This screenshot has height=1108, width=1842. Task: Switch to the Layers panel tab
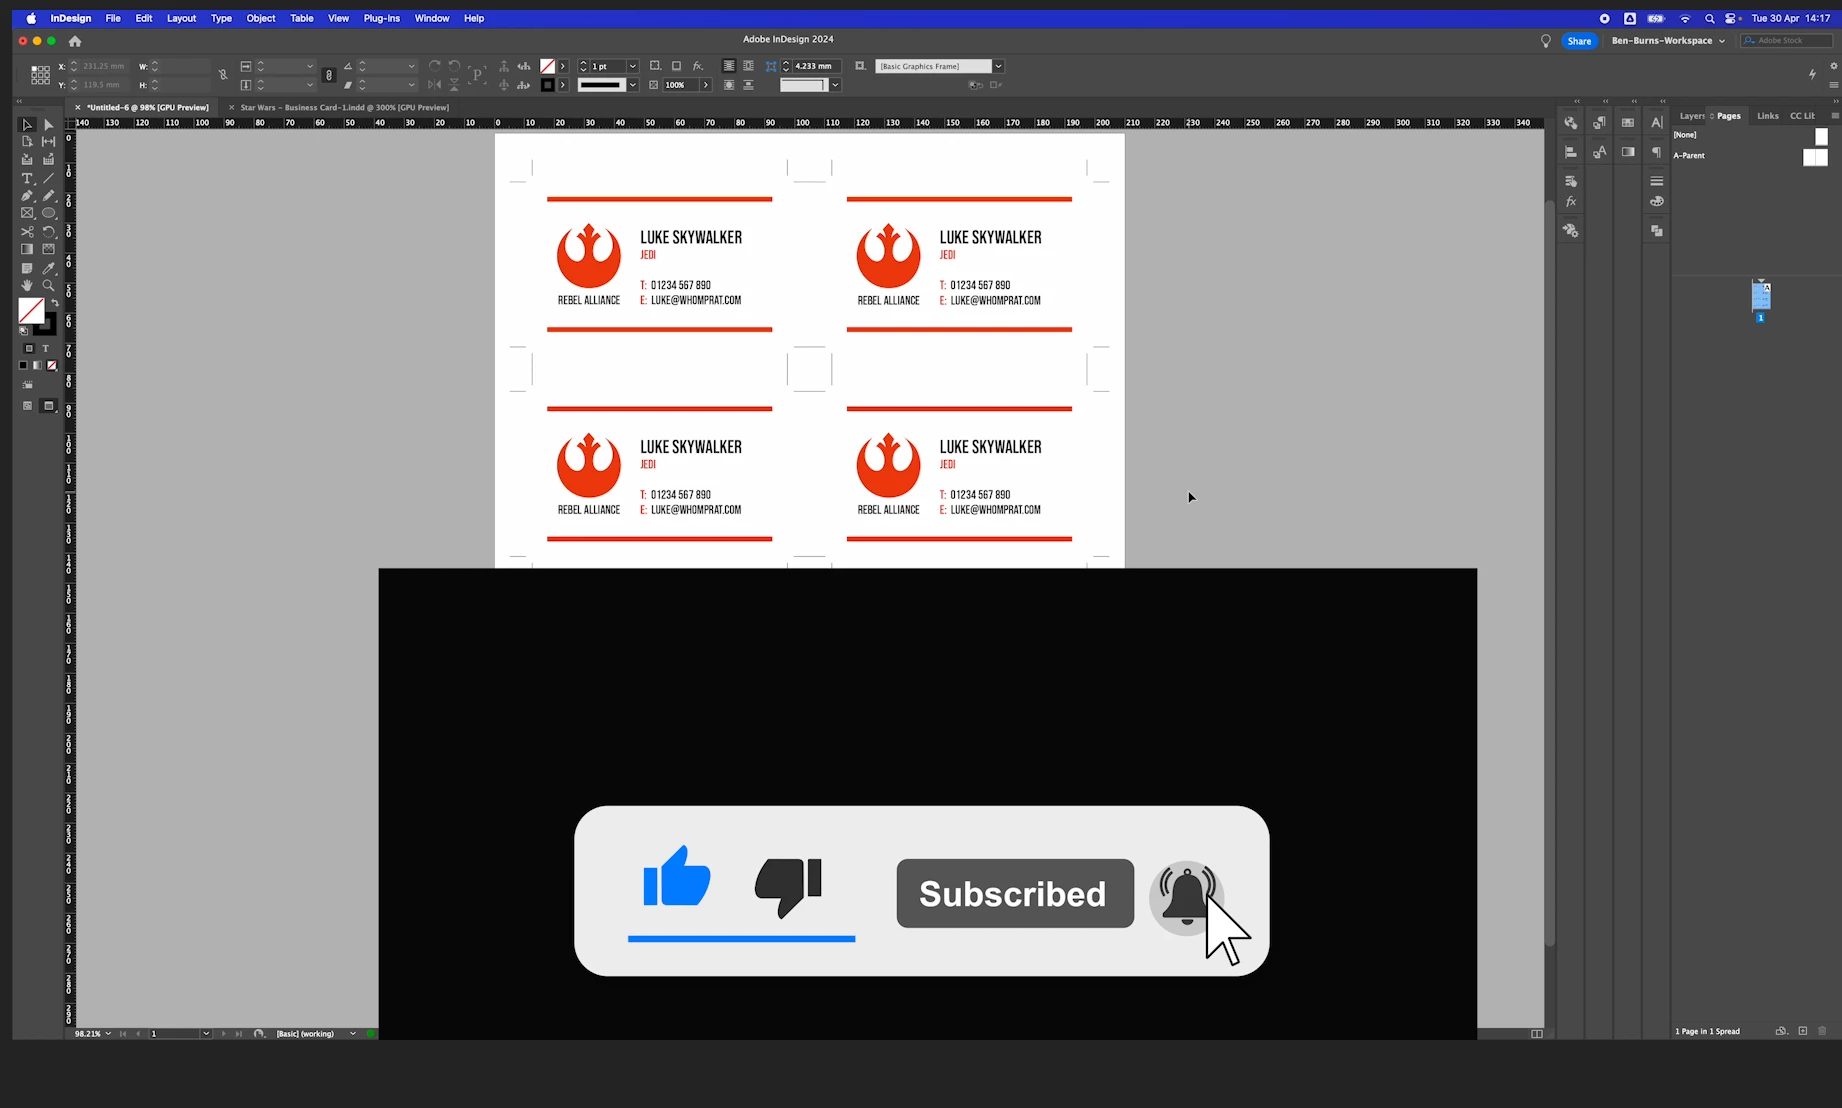(x=1691, y=116)
